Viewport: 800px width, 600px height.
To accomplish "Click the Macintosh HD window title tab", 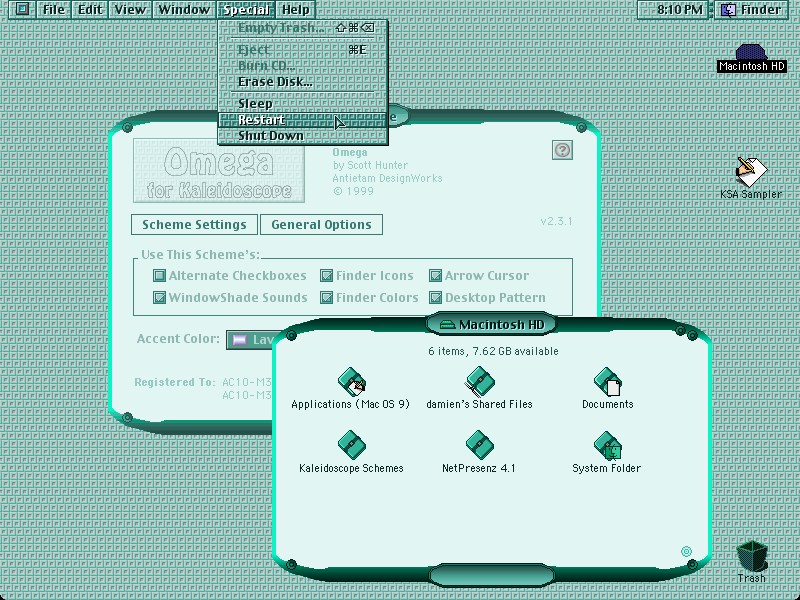I will [491, 324].
